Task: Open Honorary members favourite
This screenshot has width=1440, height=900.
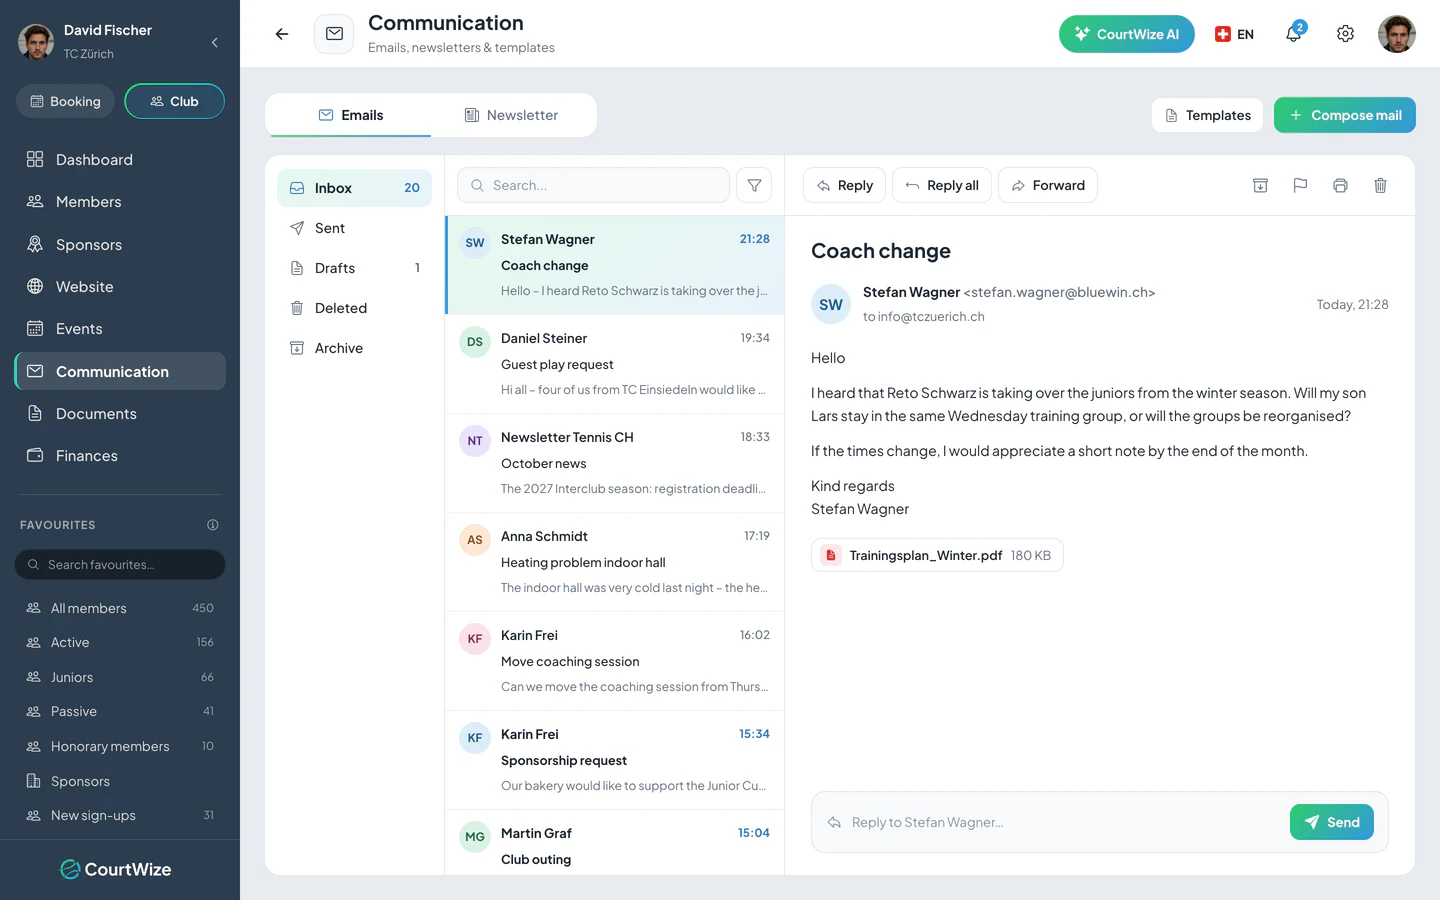Action: [x=120, y=746]
